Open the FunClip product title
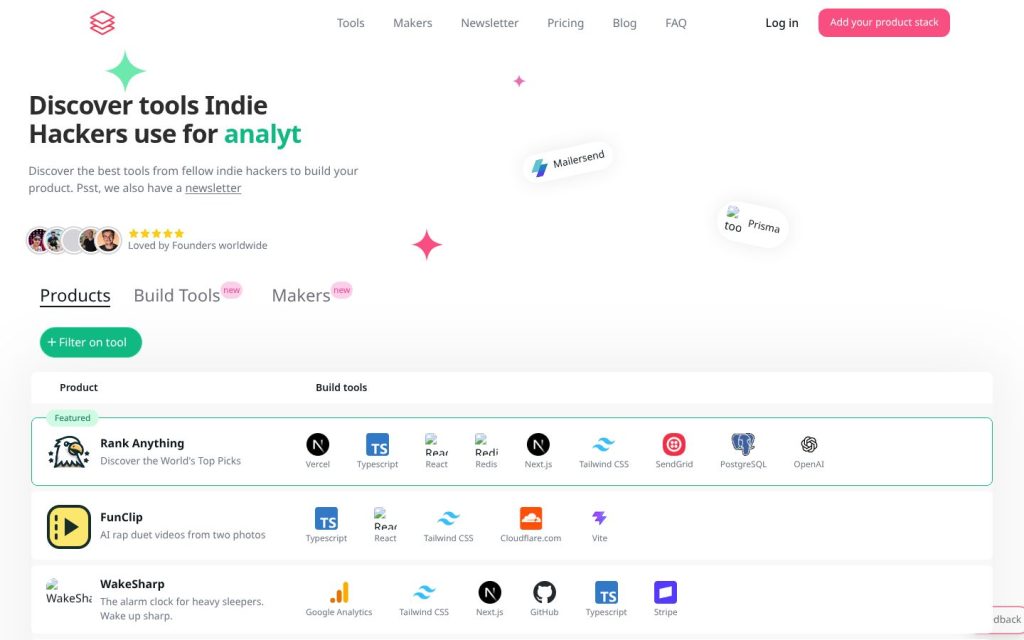 (121, 517)
